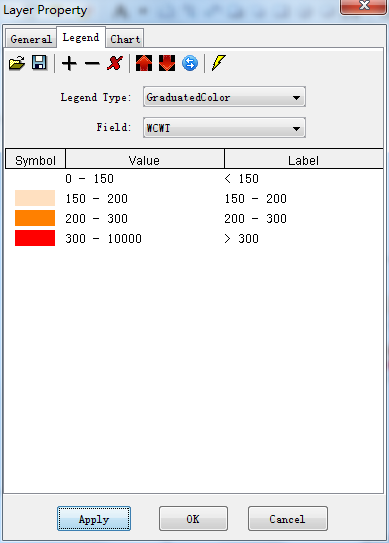This screenshot has height=543, width=389.
Task: Open legend file with folder icon
Action: tap(17, 63)
